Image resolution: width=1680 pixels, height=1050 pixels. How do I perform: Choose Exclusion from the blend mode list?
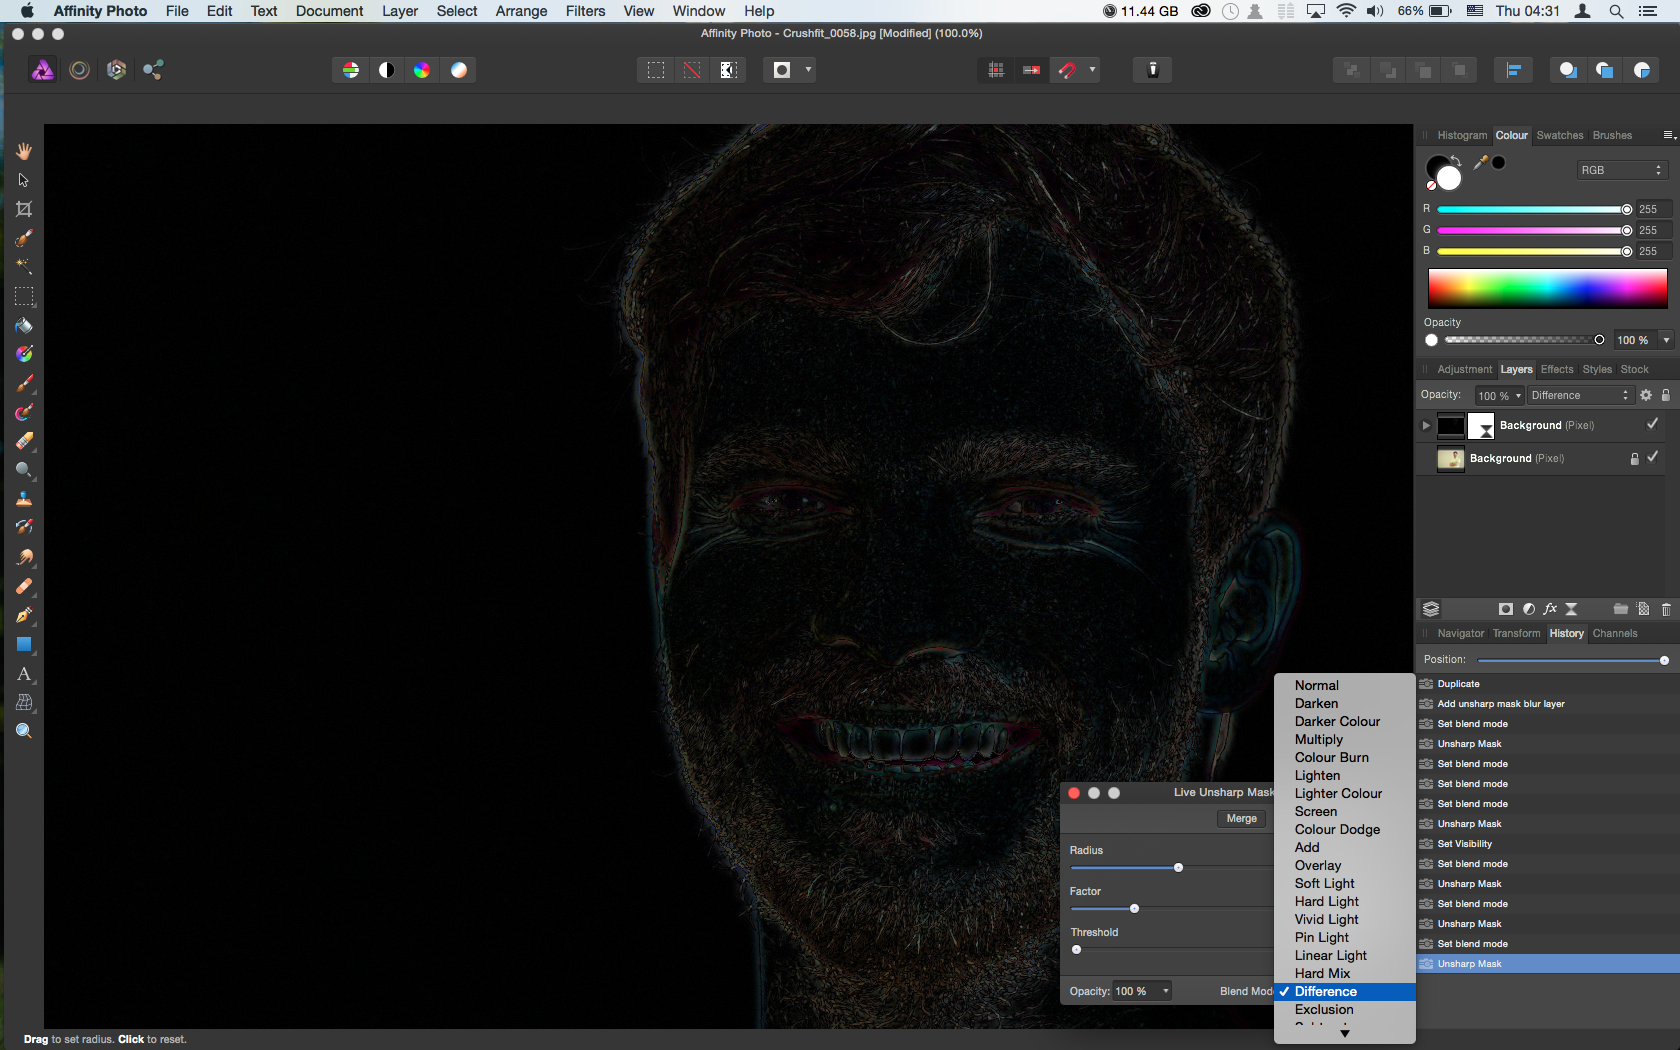[1324, 1009]
